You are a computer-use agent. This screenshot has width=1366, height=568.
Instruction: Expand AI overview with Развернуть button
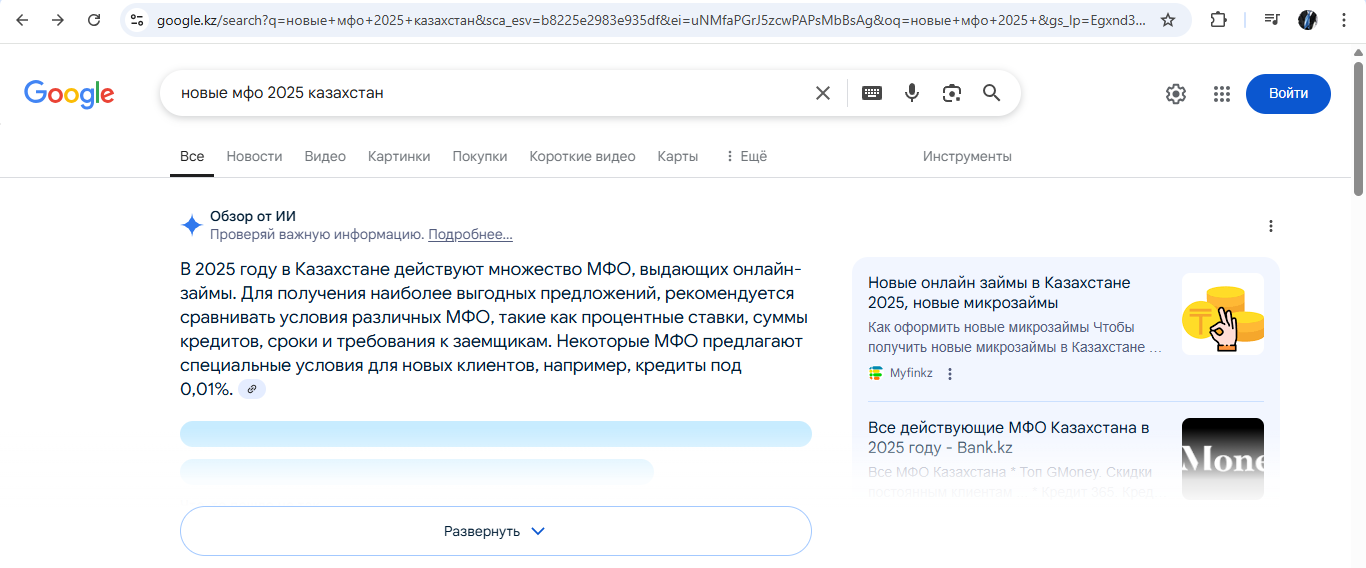[495, 531]
